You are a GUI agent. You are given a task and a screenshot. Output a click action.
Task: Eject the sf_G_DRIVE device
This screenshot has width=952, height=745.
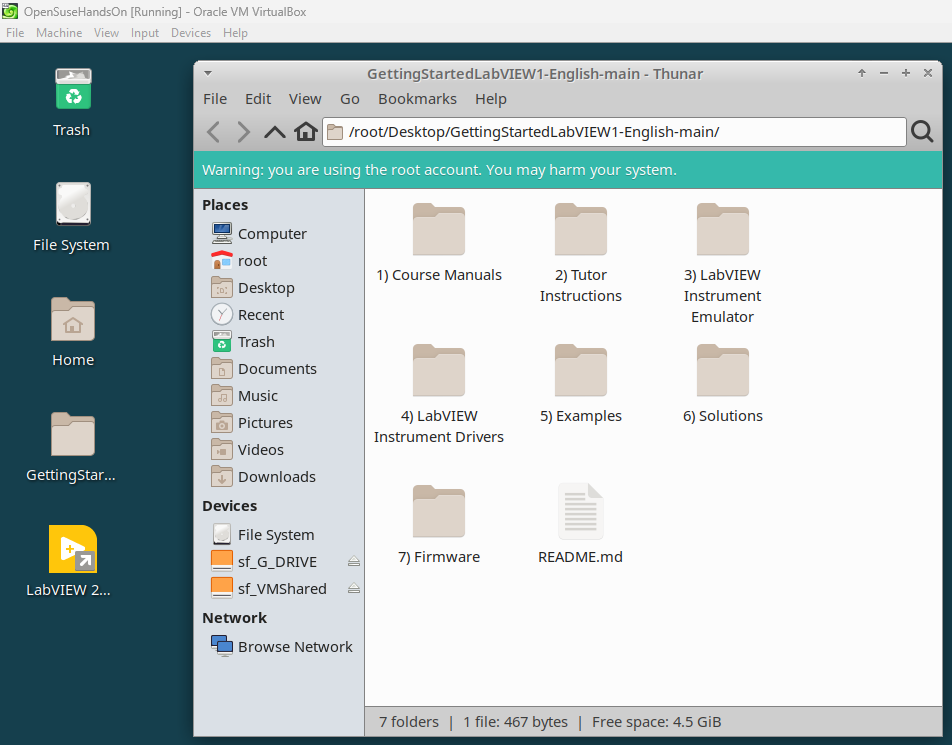tap(353, 562)
